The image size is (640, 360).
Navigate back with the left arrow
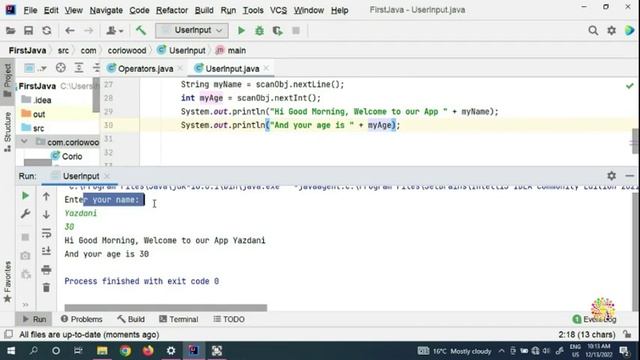[x=70, y=31]
